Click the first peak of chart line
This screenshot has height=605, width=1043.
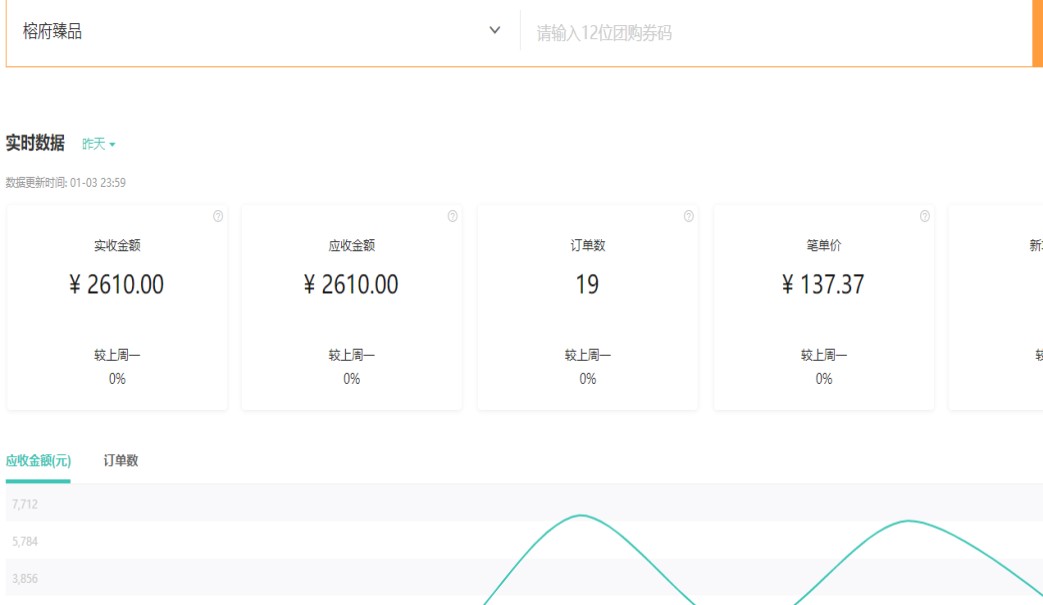[x=582, y=516]
